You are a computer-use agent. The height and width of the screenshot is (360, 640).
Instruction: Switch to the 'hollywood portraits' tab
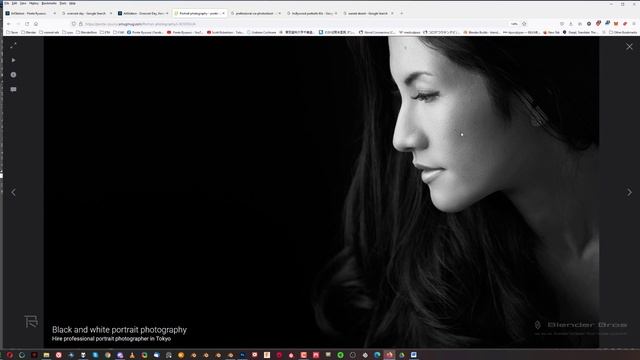coord(312,13)
